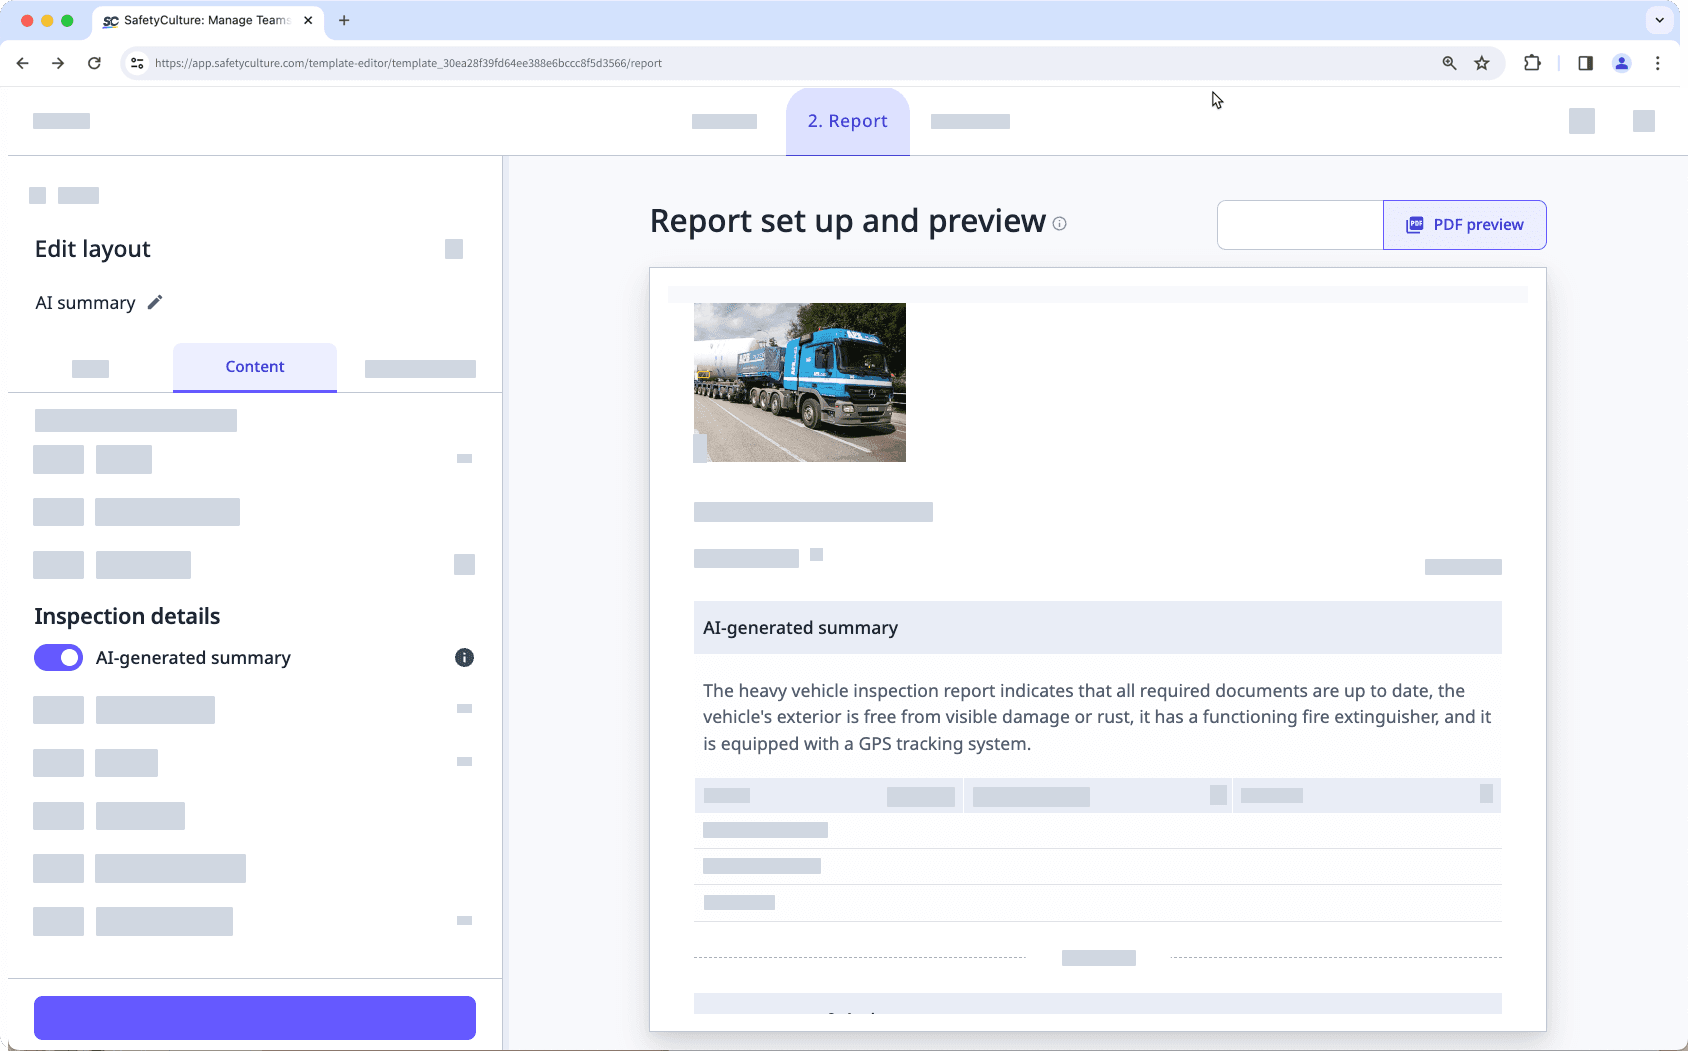Reload the page with the refresh icon
This screenshot has width=1688, height=1051.
click(x=95, y=62)
